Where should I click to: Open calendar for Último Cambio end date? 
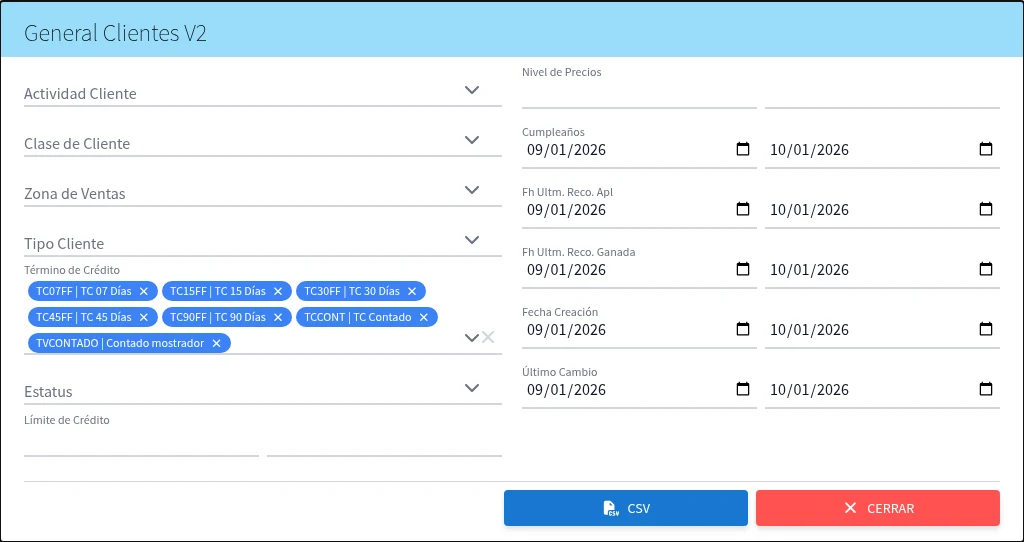click(985, 389)
